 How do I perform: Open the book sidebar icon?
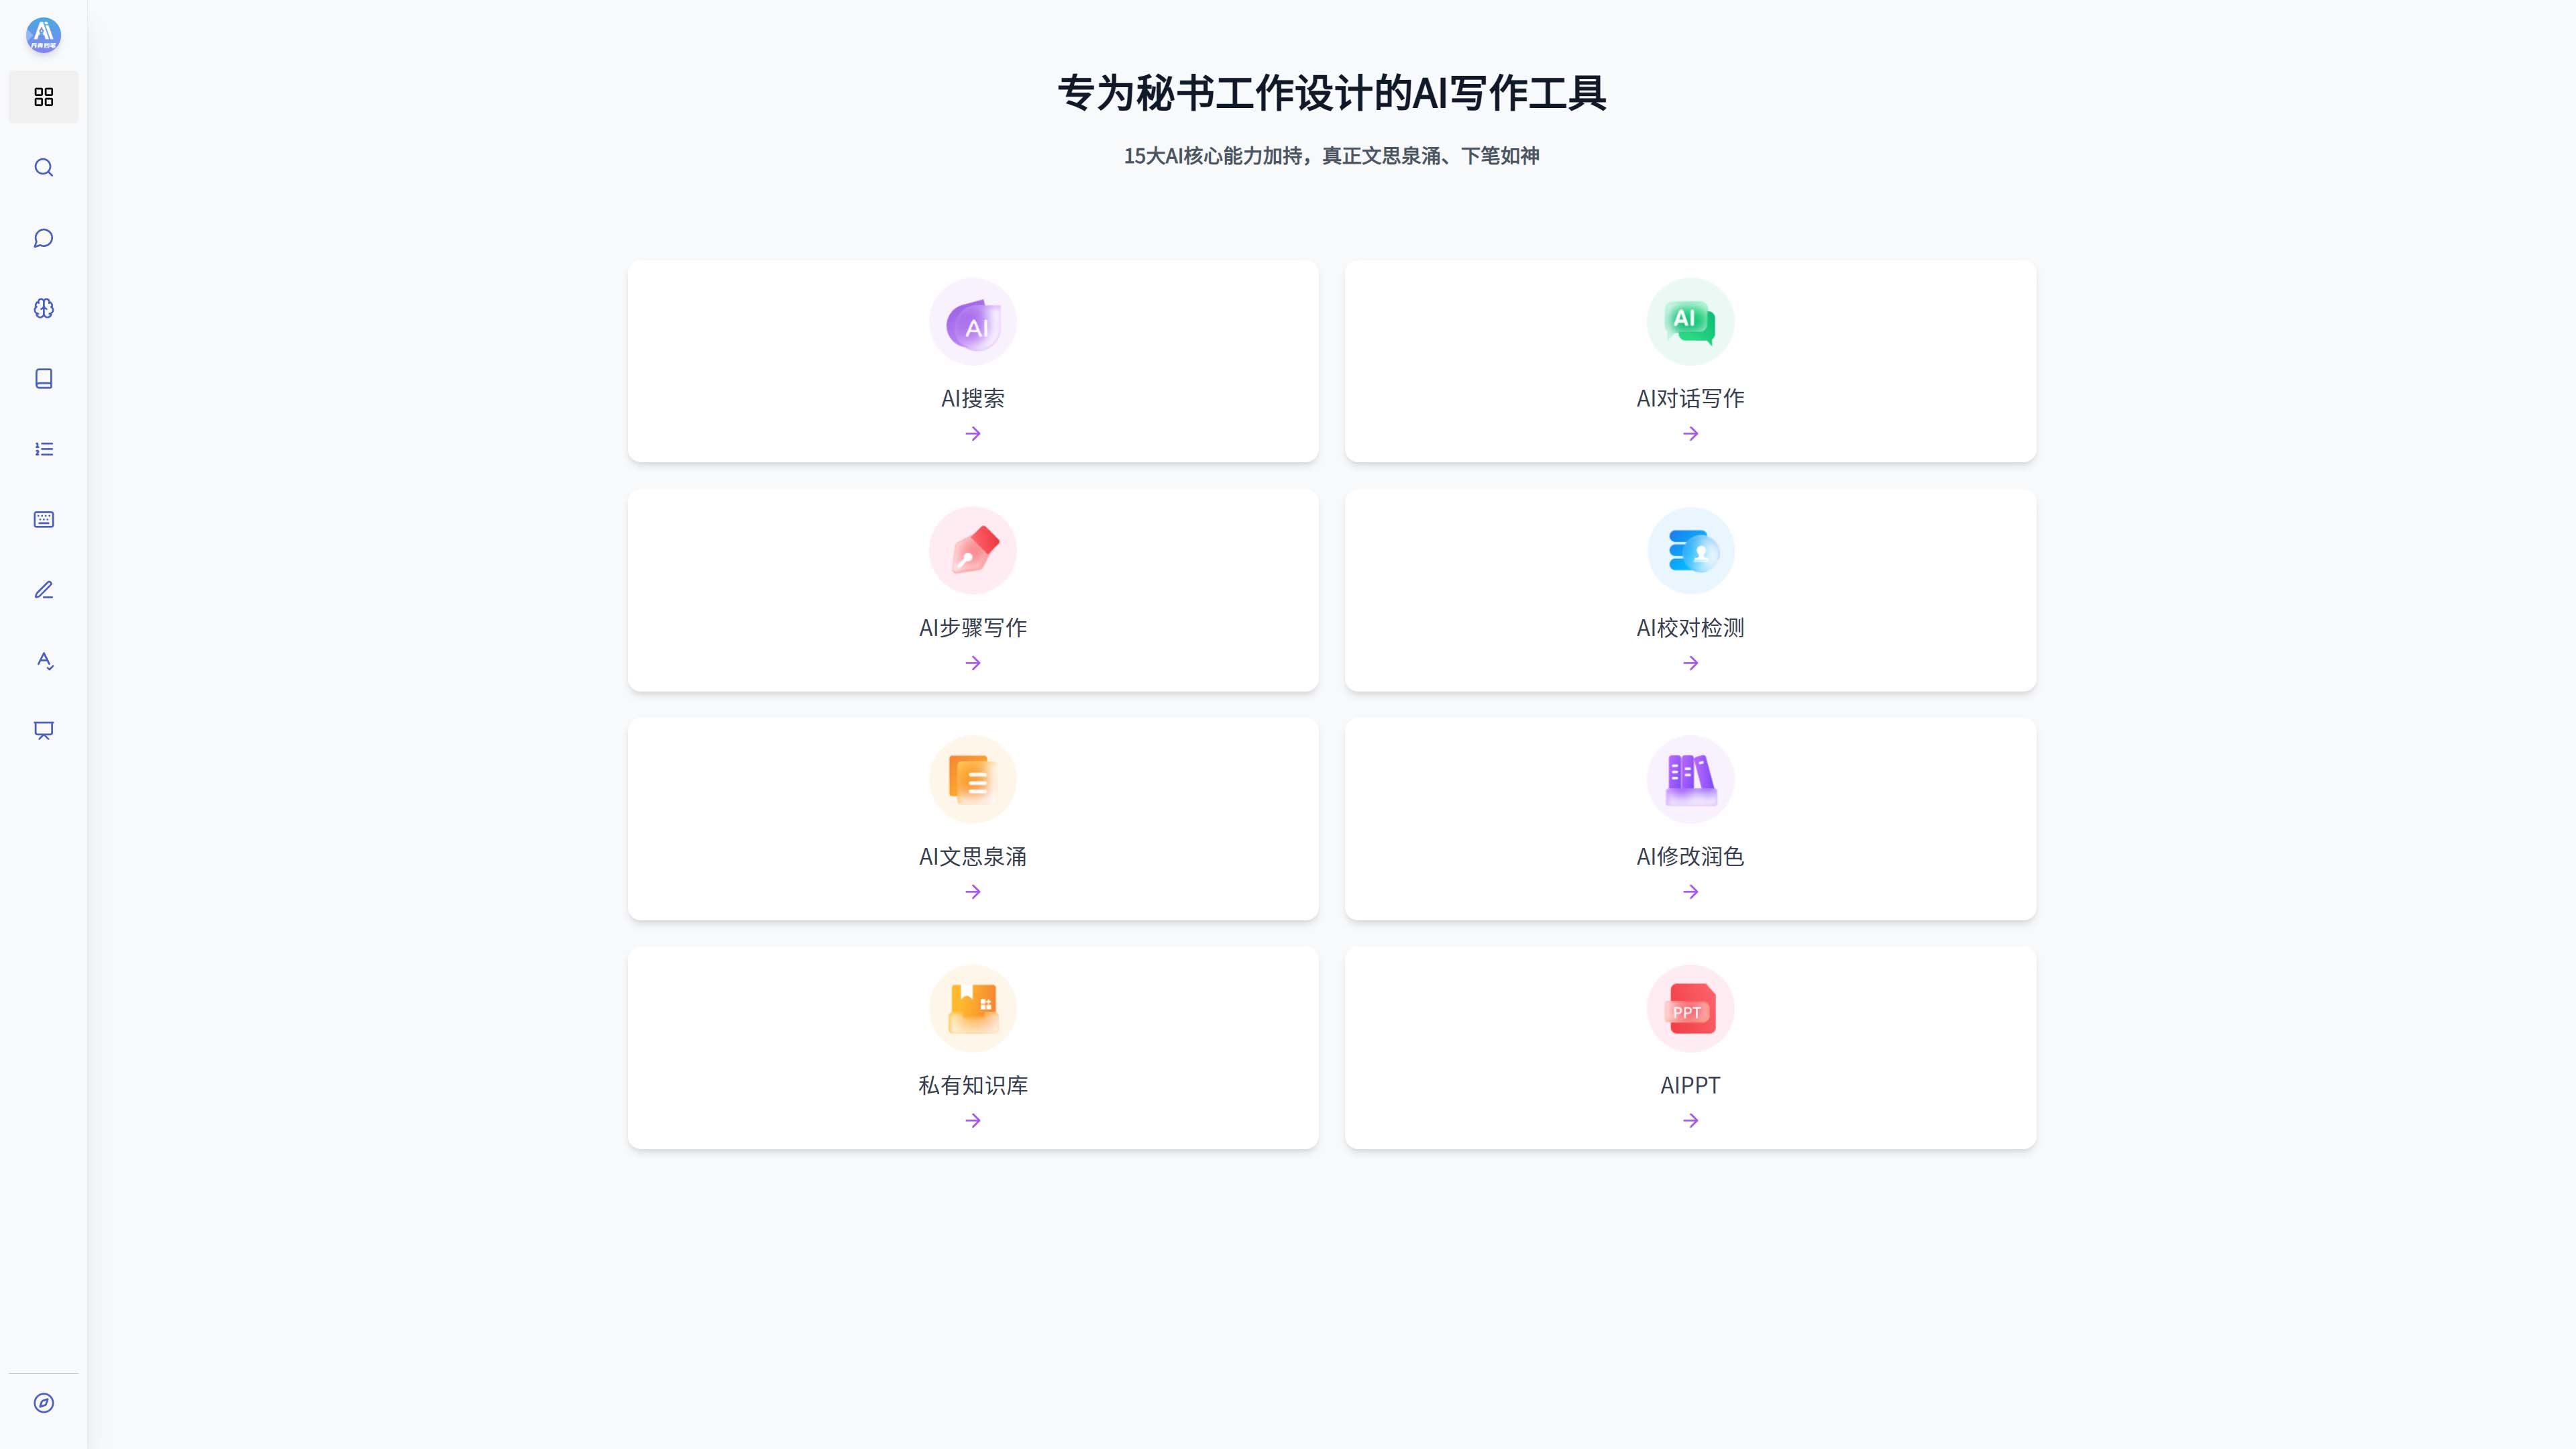click(43, 378)
